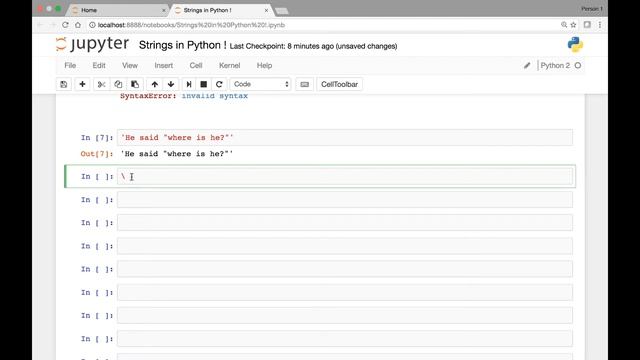Click the kernel status circle indicator
640x360 pixels.
point(578,65)
